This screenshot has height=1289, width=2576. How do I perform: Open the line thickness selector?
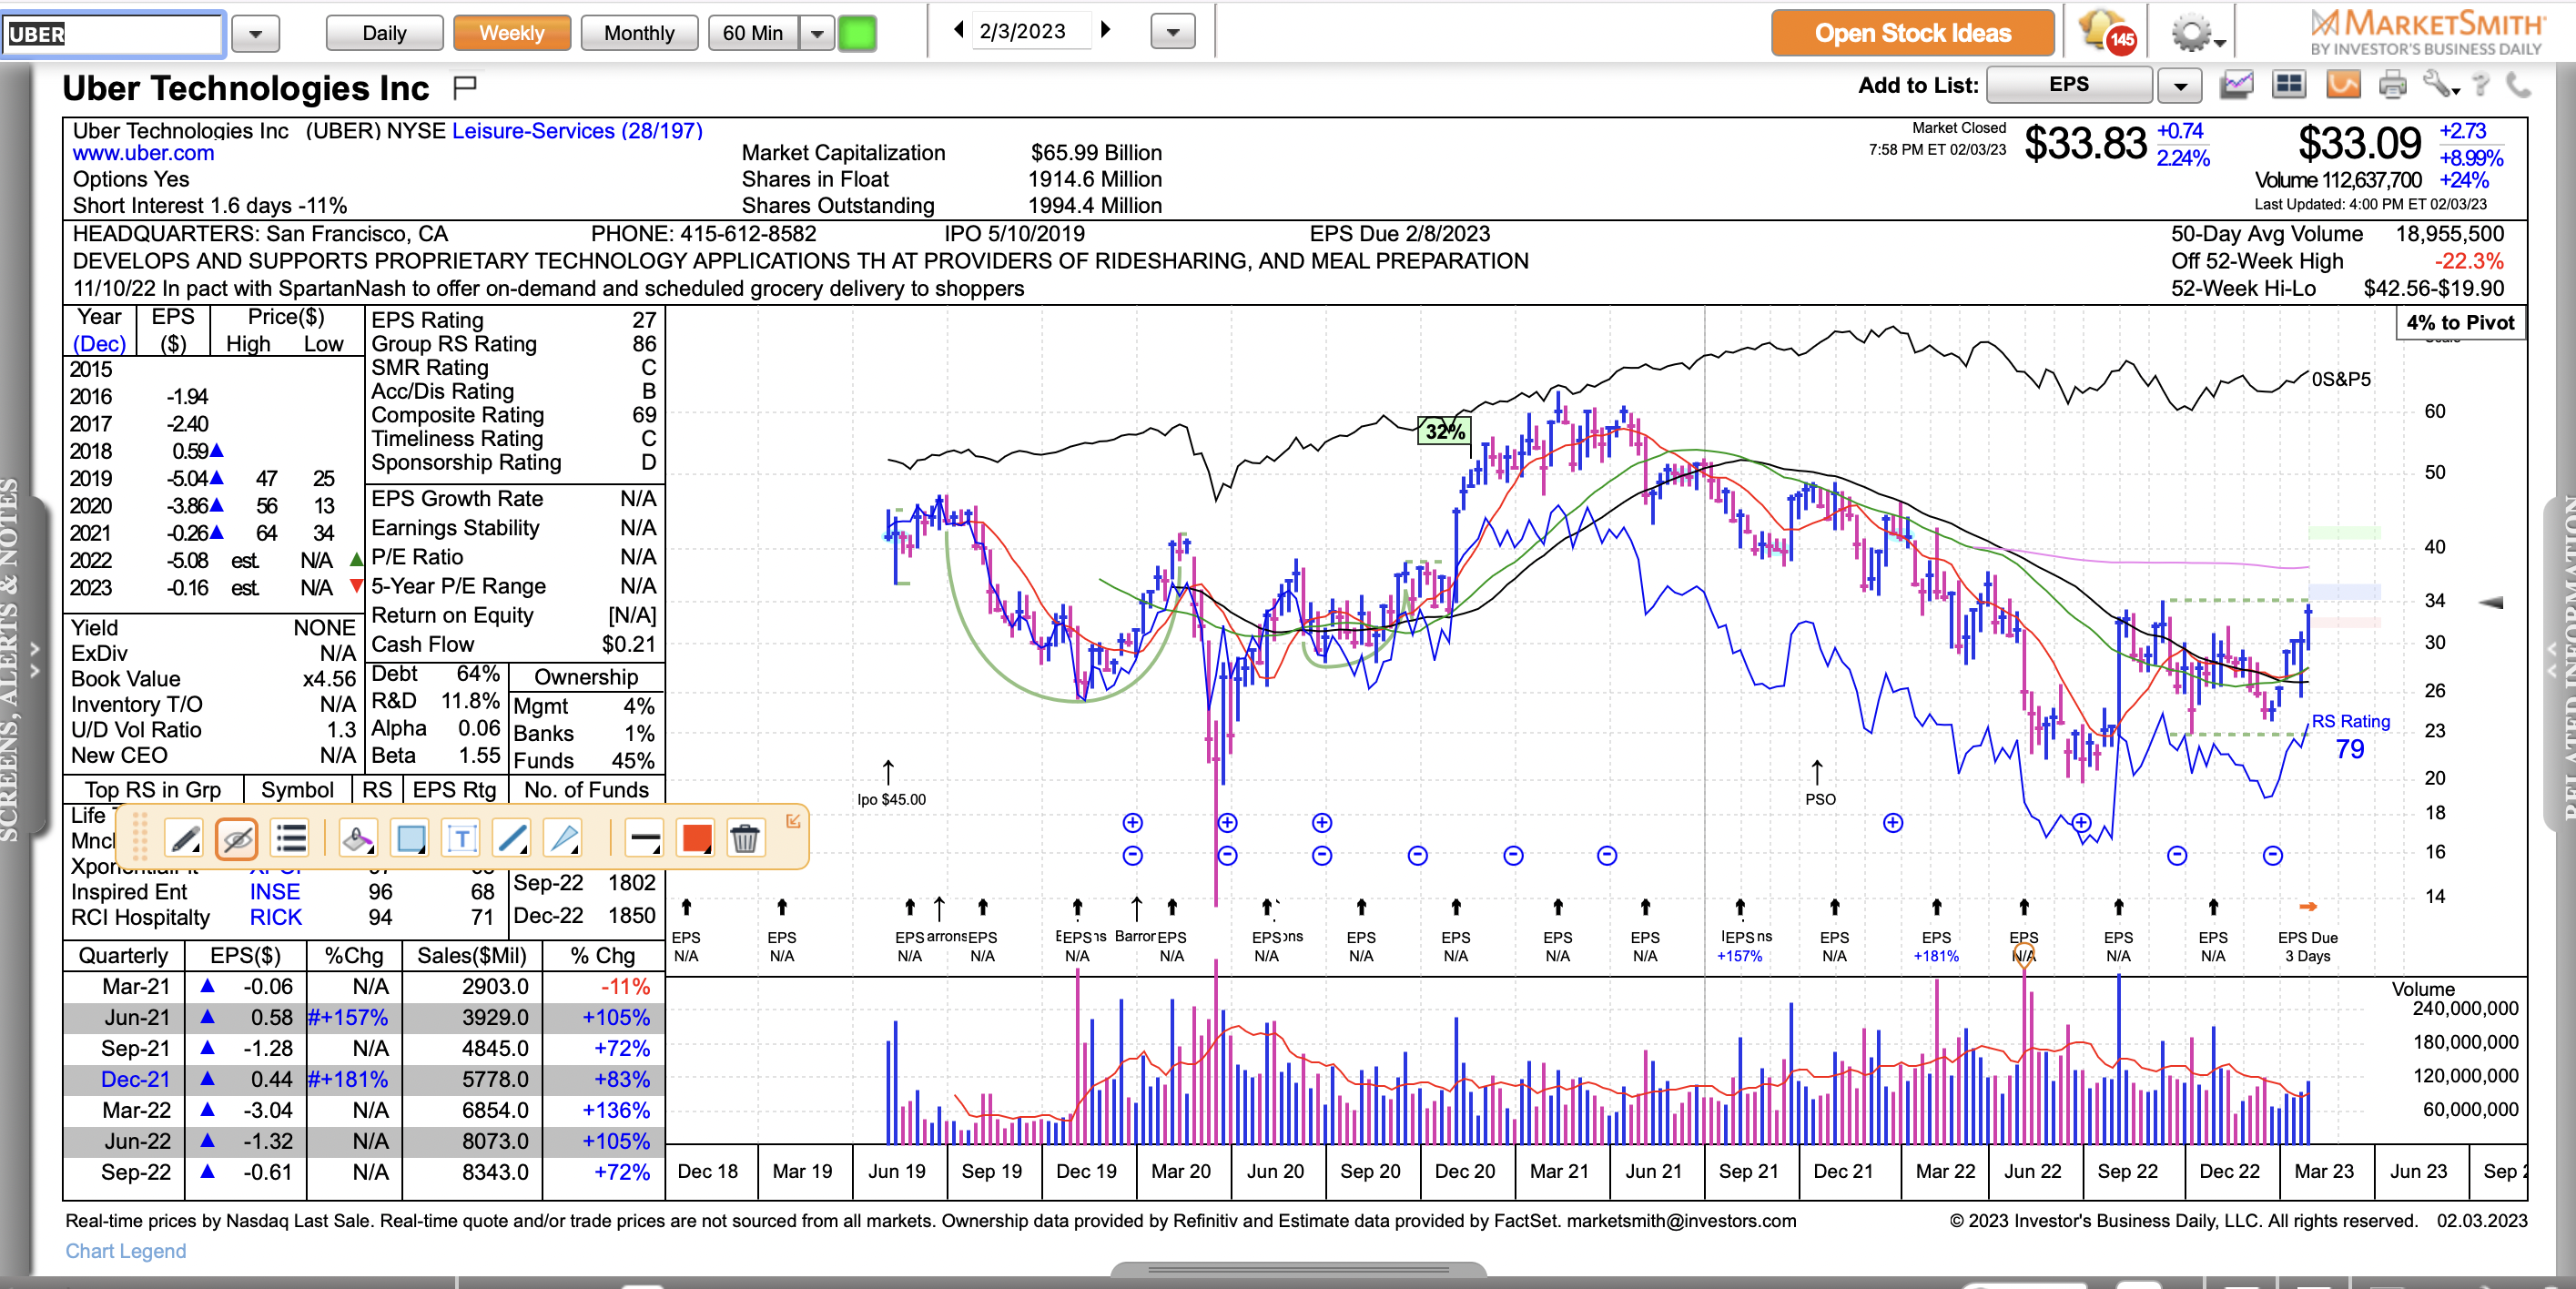pyautogui.click(x=644, y=838)
